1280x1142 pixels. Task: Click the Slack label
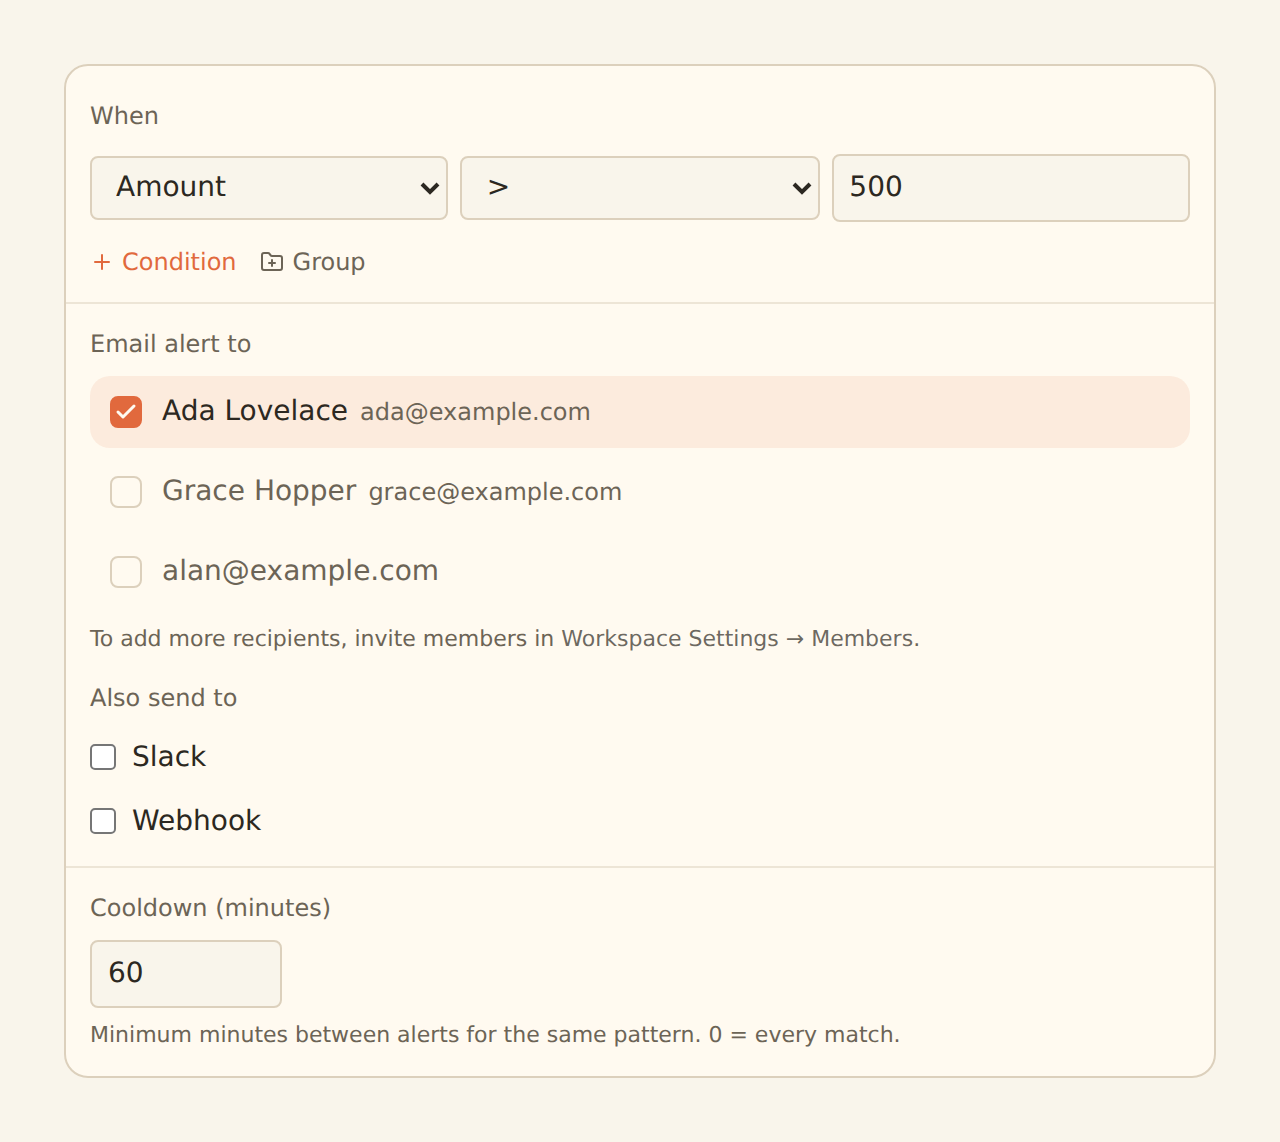tap(169, 757)
